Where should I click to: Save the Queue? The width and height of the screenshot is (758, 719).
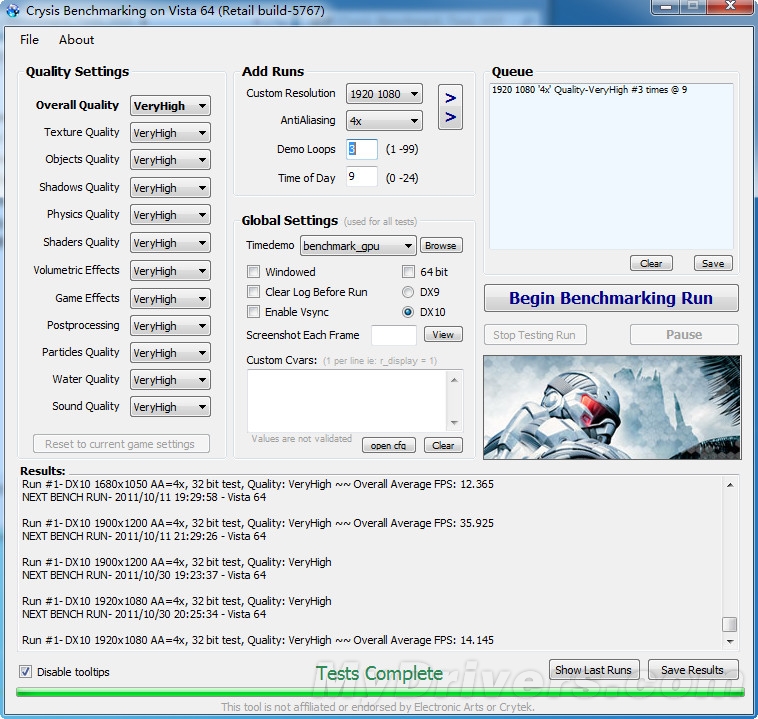tap(713, 264)
